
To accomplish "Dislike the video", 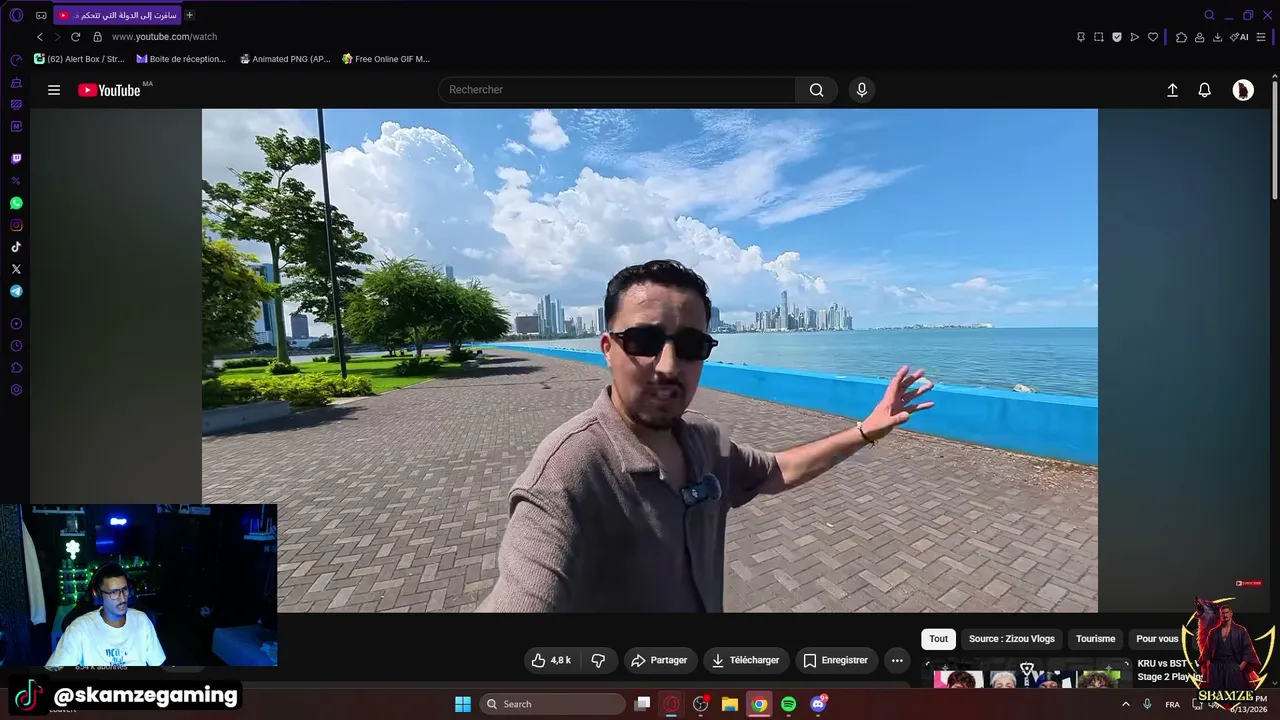I will (598, 660).
